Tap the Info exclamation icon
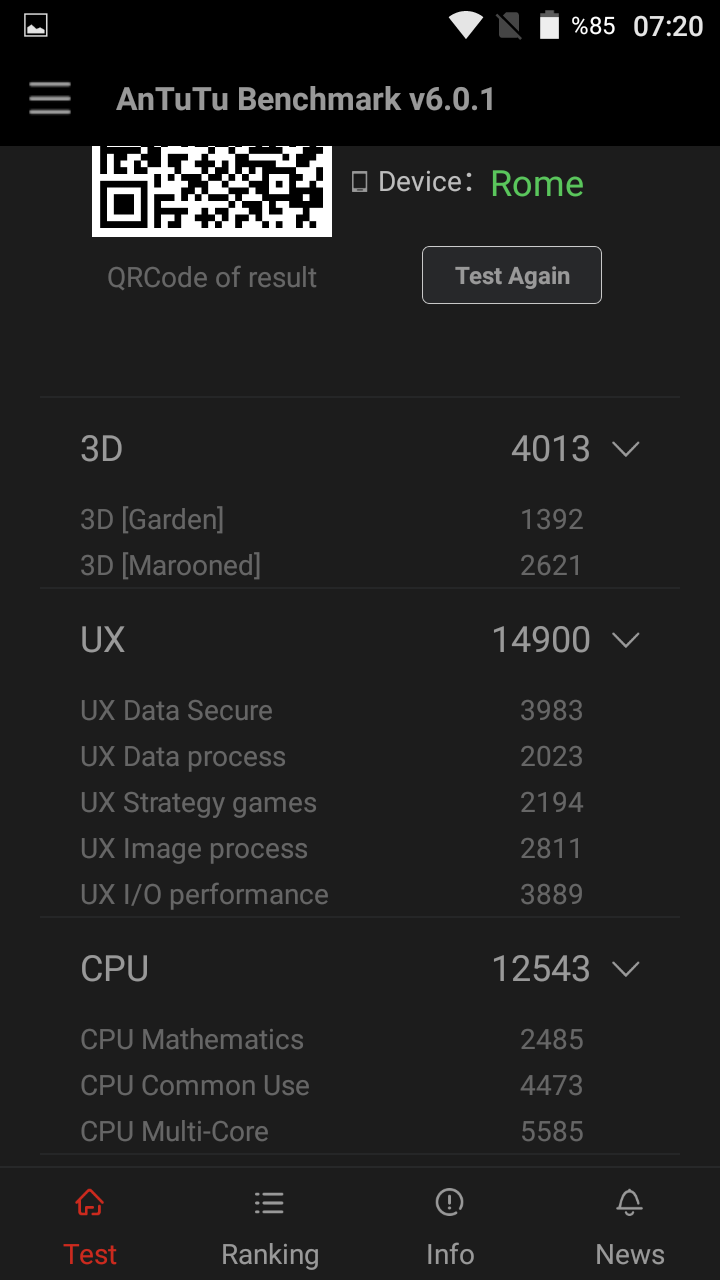This screenshot has width=720, height=1280. tap(450, 1202)
